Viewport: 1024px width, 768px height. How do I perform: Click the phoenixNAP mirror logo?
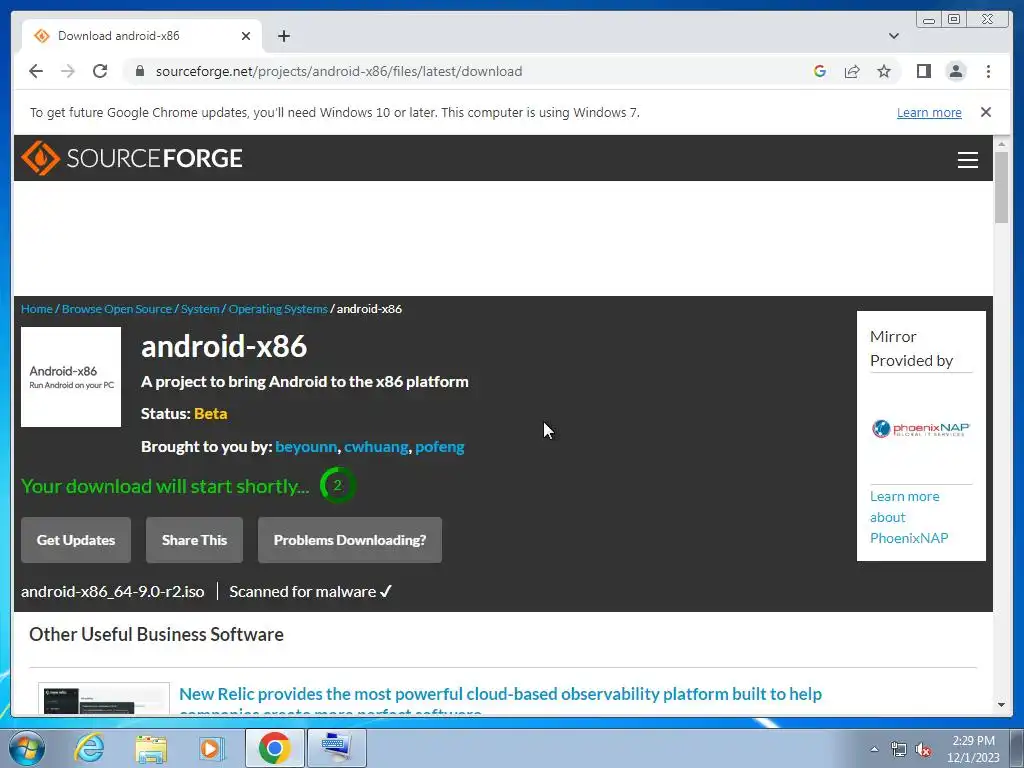coord(921,428)
